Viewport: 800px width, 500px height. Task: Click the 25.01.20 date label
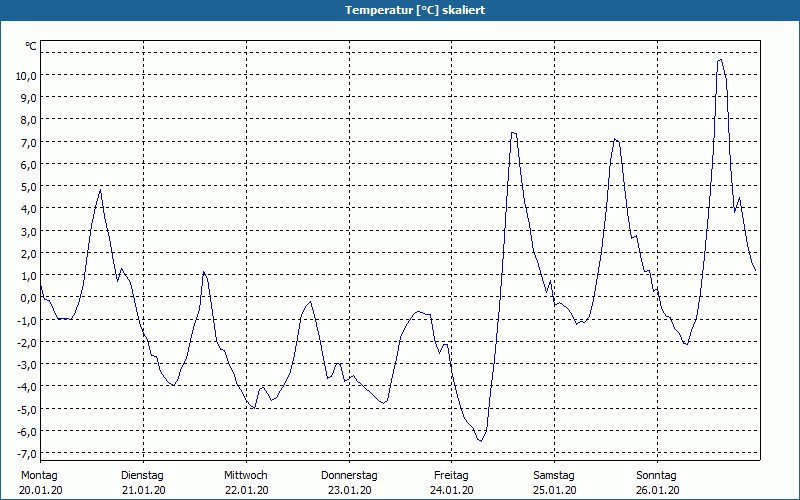click(x=555, y=490)
